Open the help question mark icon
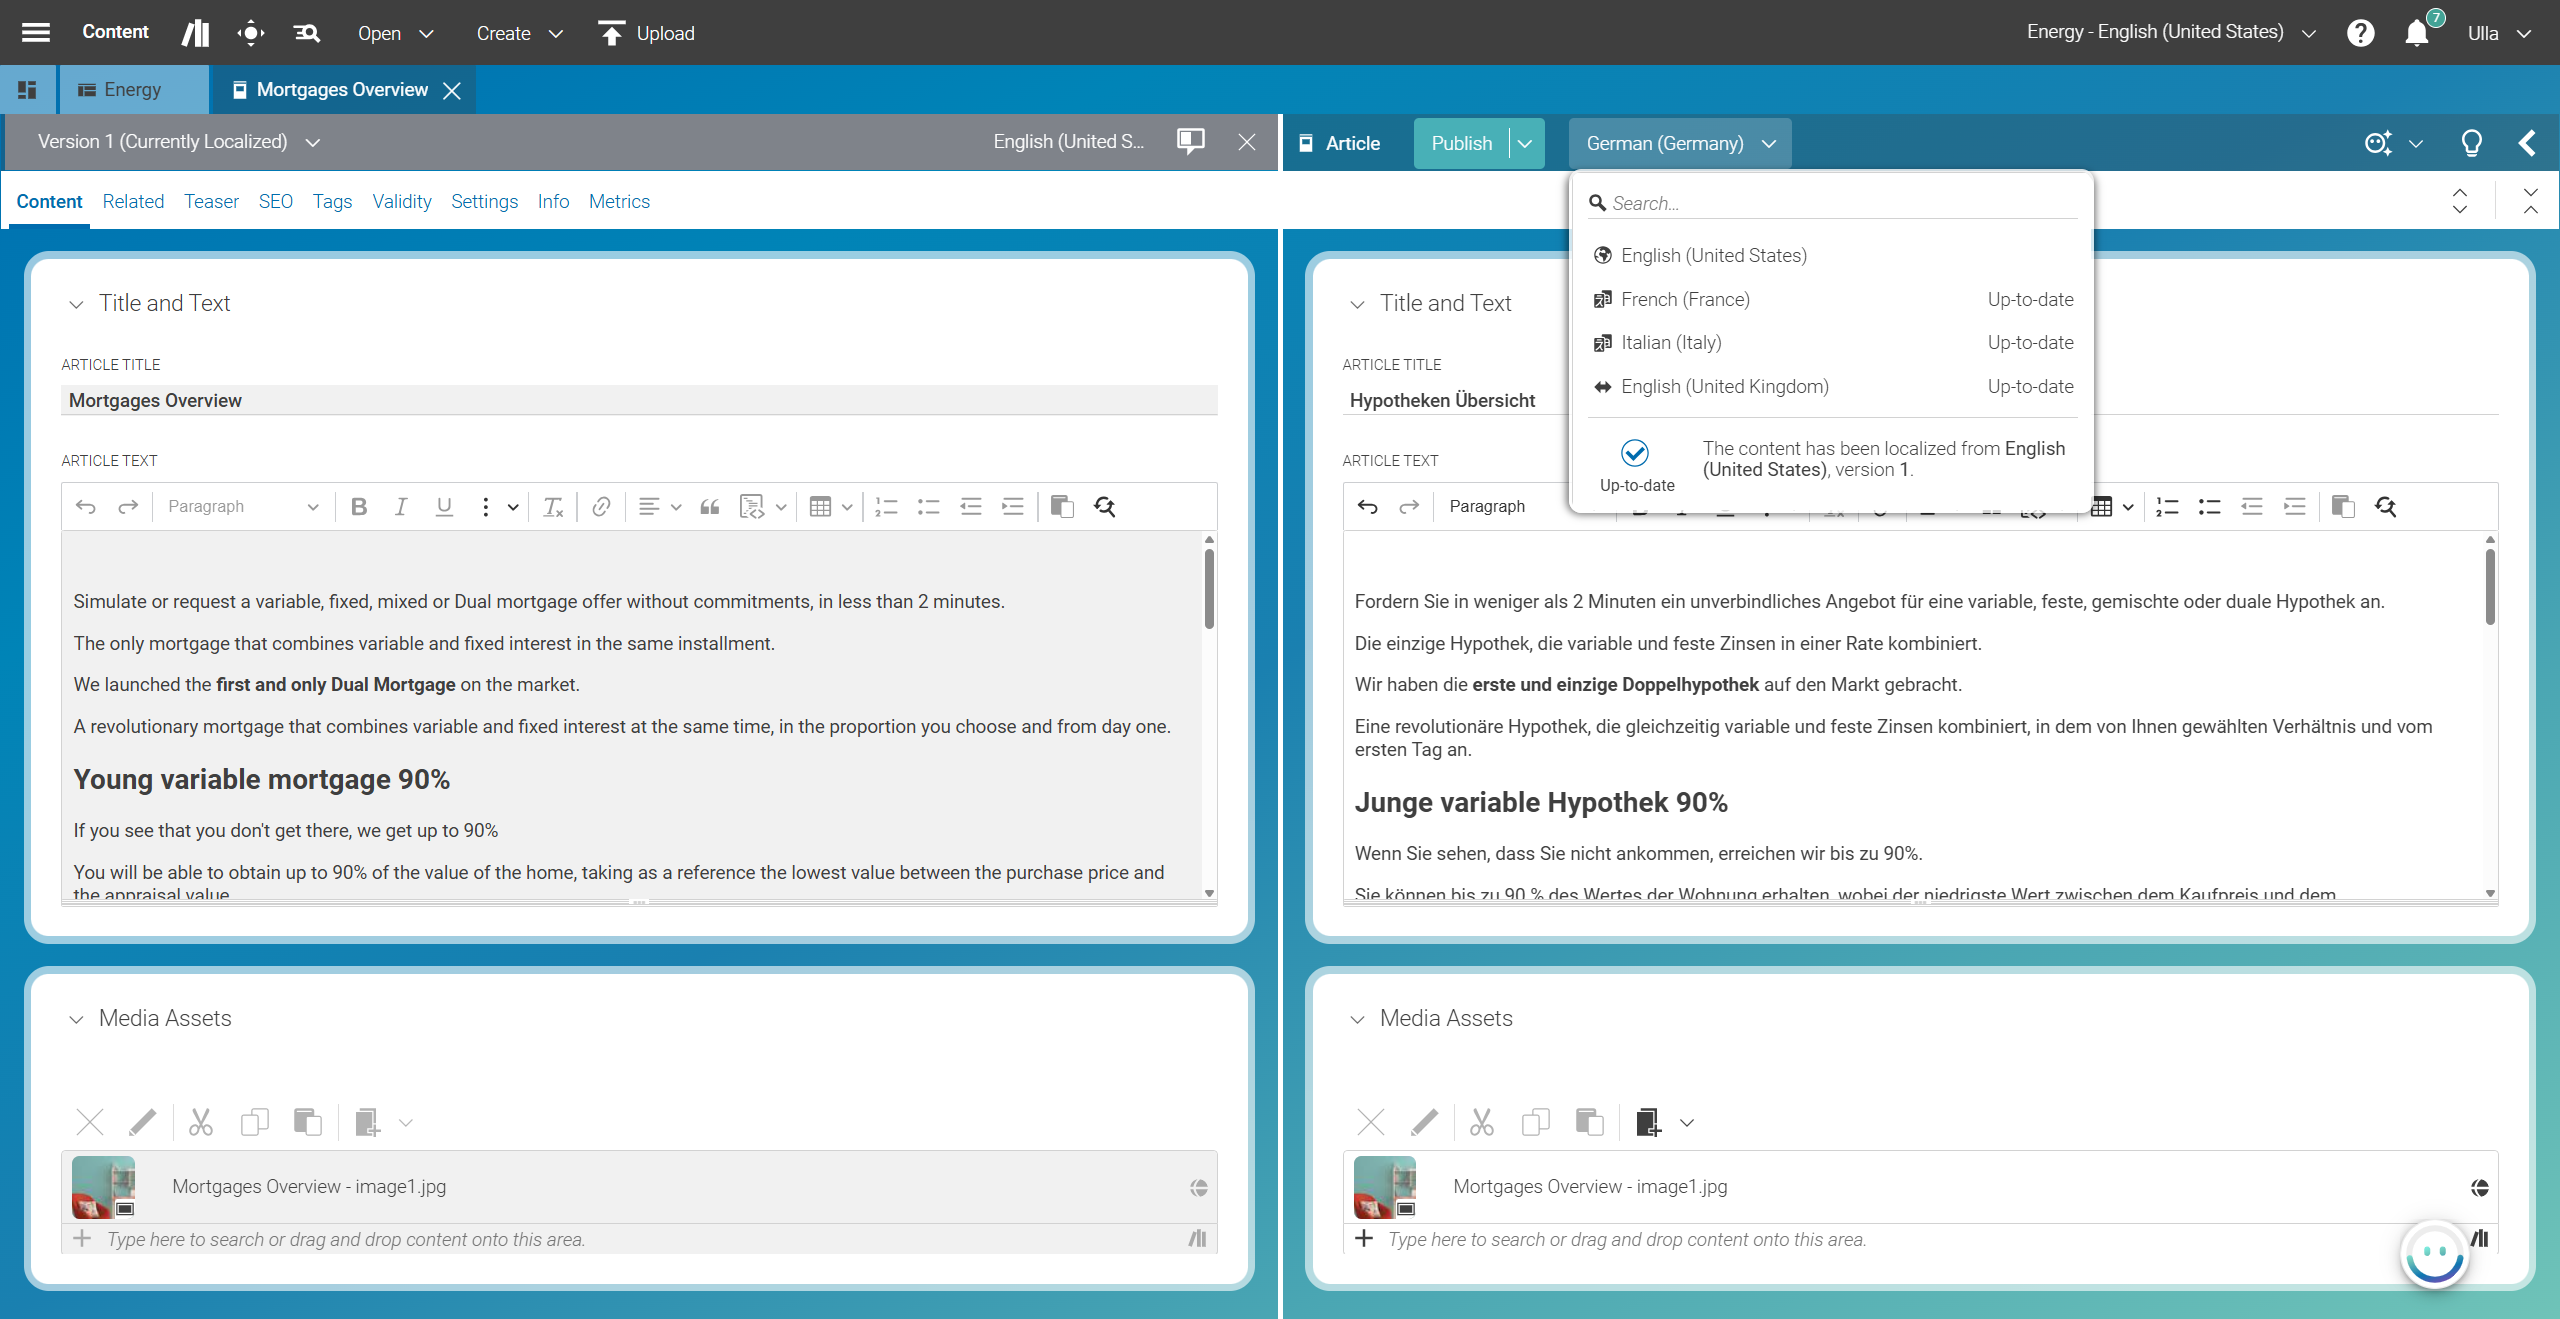 pyautogui.click(x=2360, y=33)
